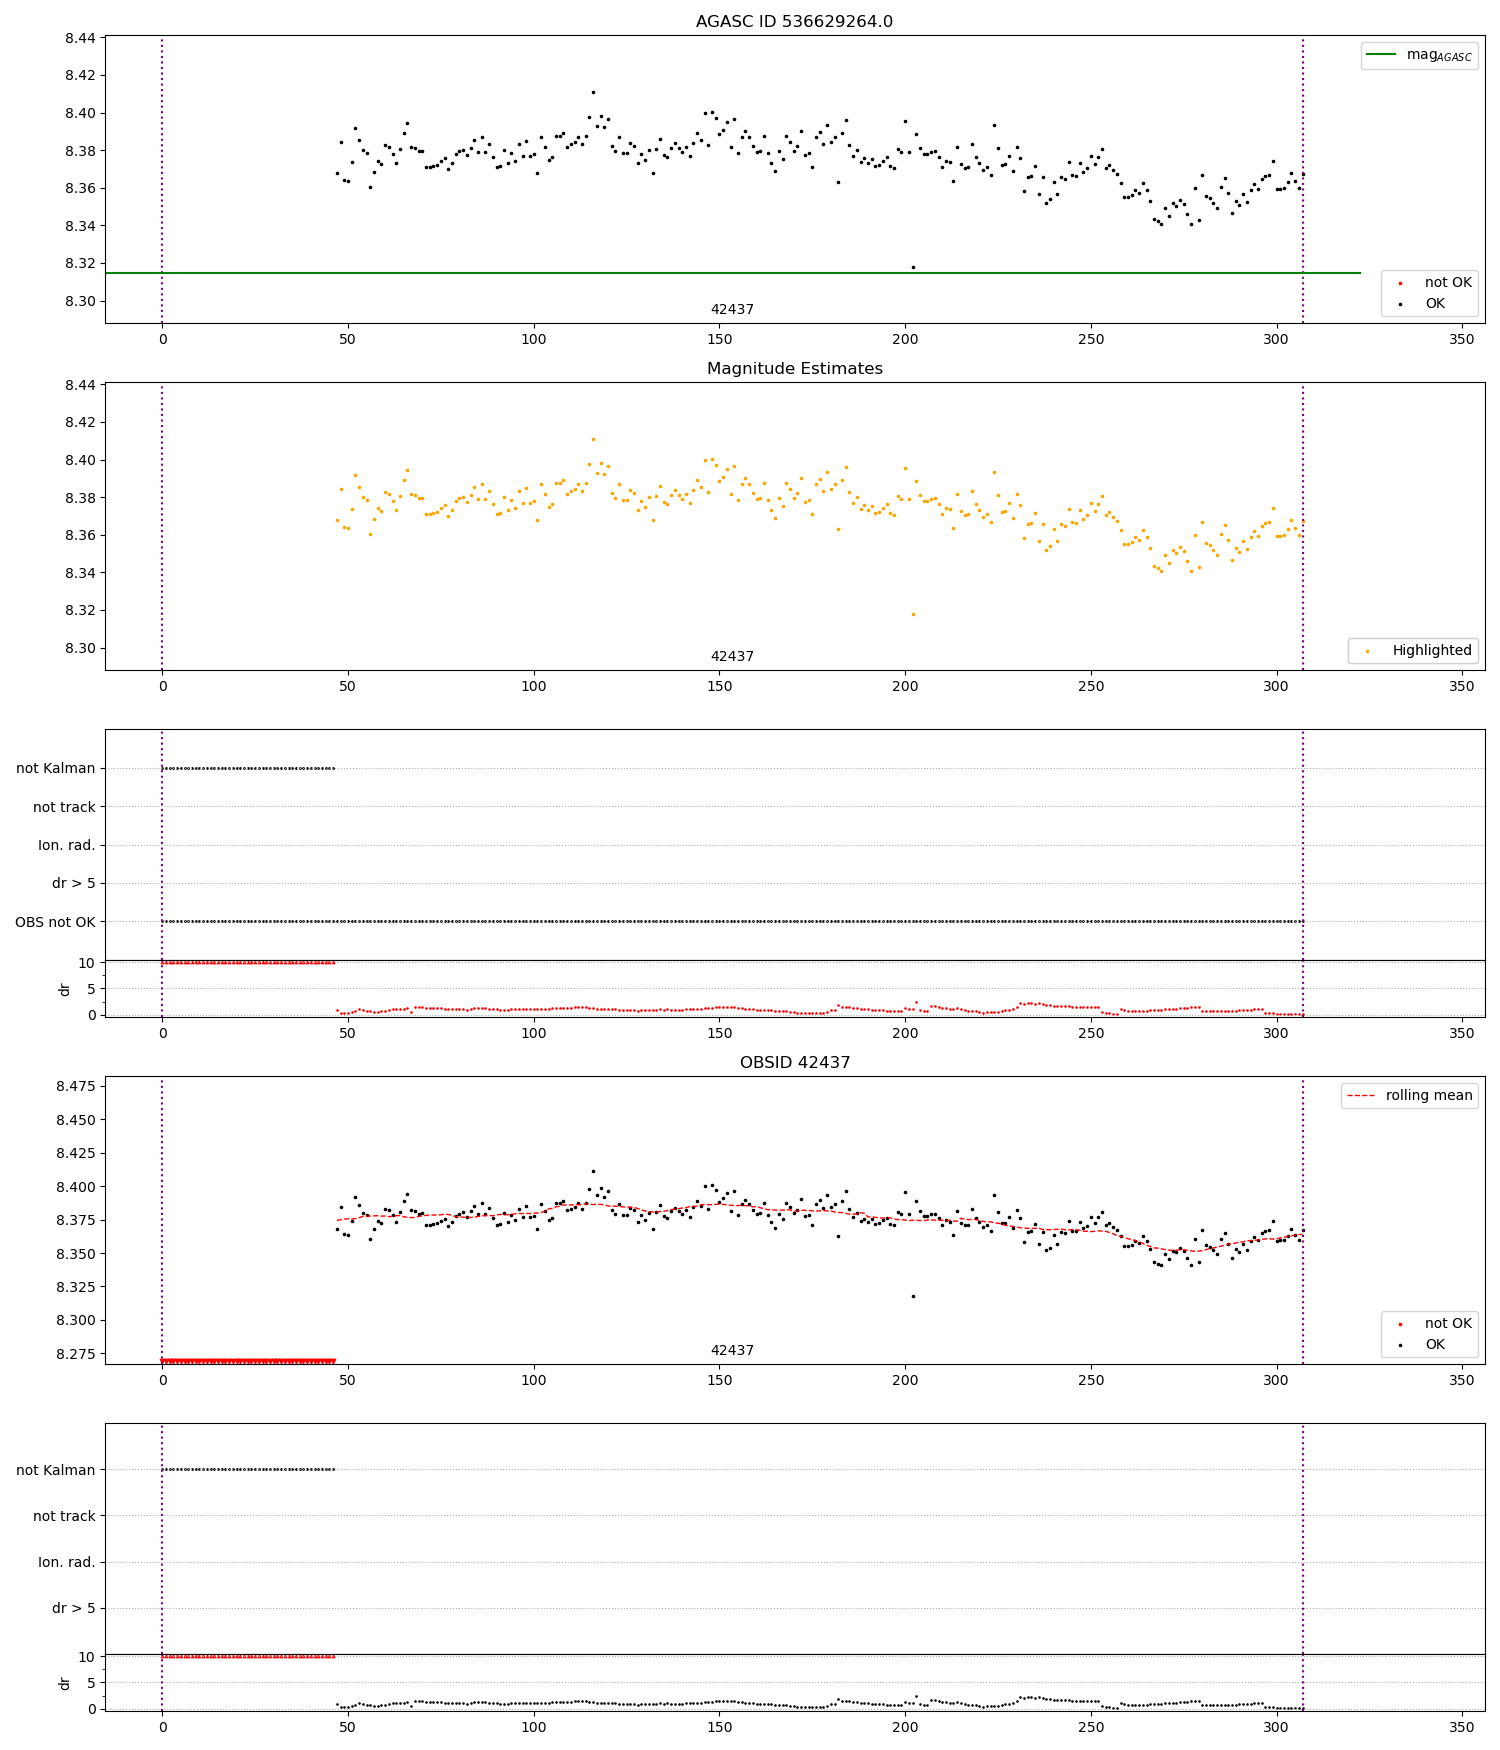
Task: Click 'Ion. rad.' label in the bottom plot
Action: (x=67, y=1563)
